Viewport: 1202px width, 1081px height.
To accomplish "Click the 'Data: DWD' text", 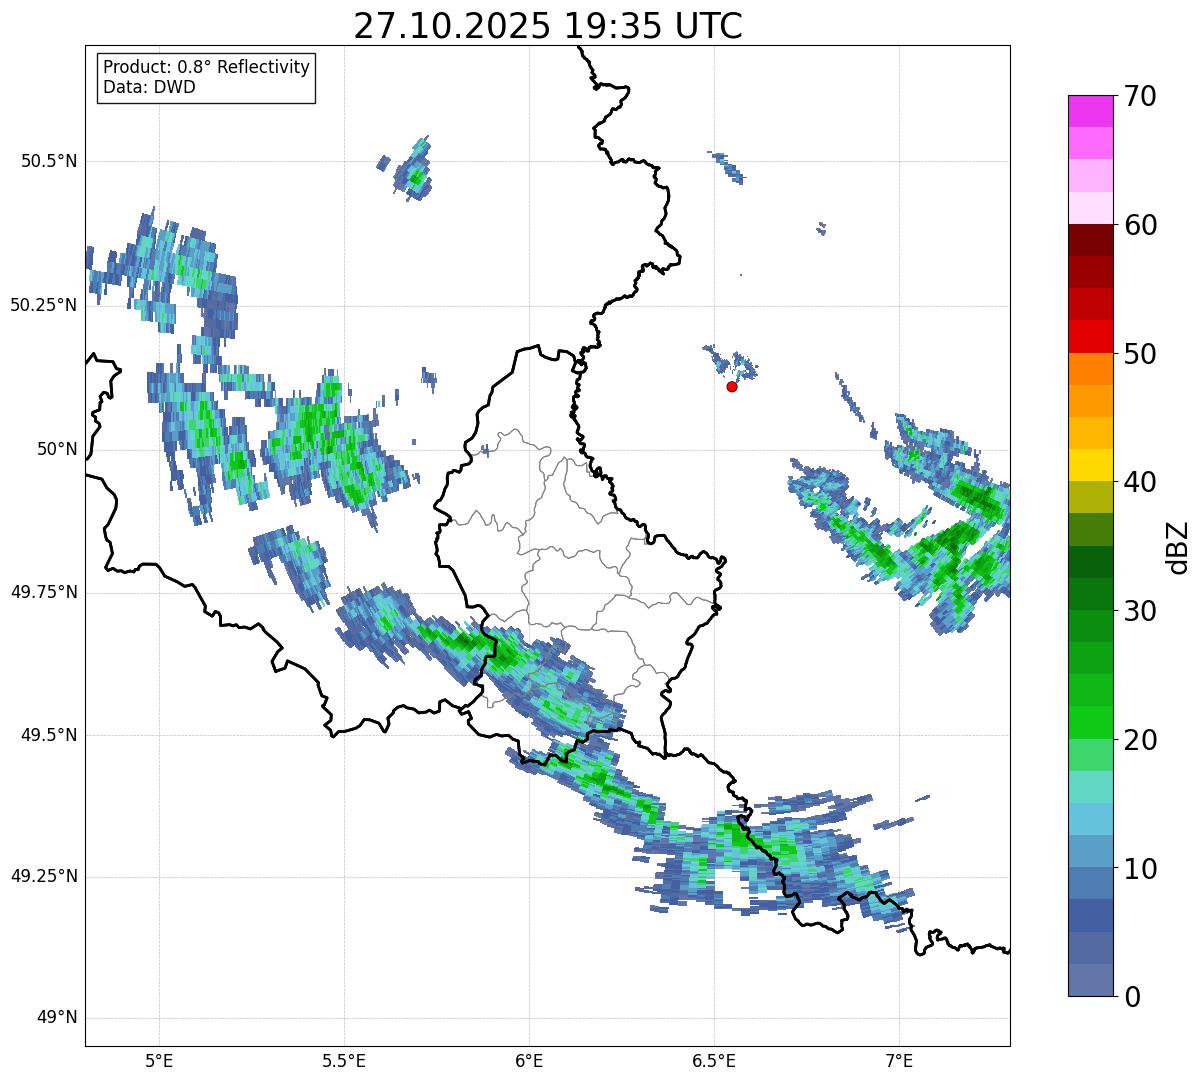I will 149,87.
